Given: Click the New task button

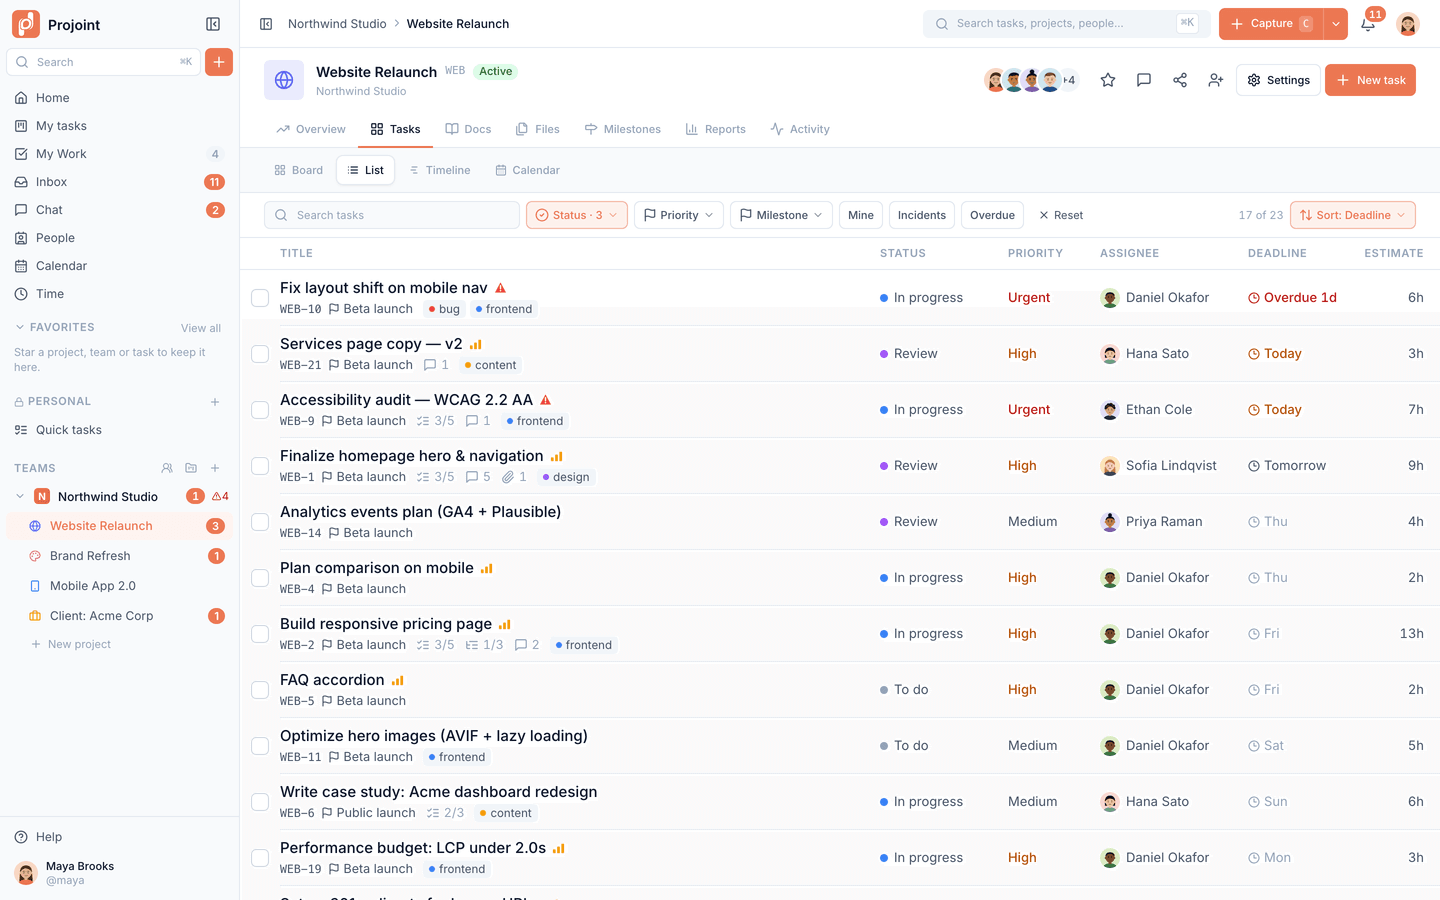Looking at the screenshot, I should pyautogui.click(x=1370, y=80).
